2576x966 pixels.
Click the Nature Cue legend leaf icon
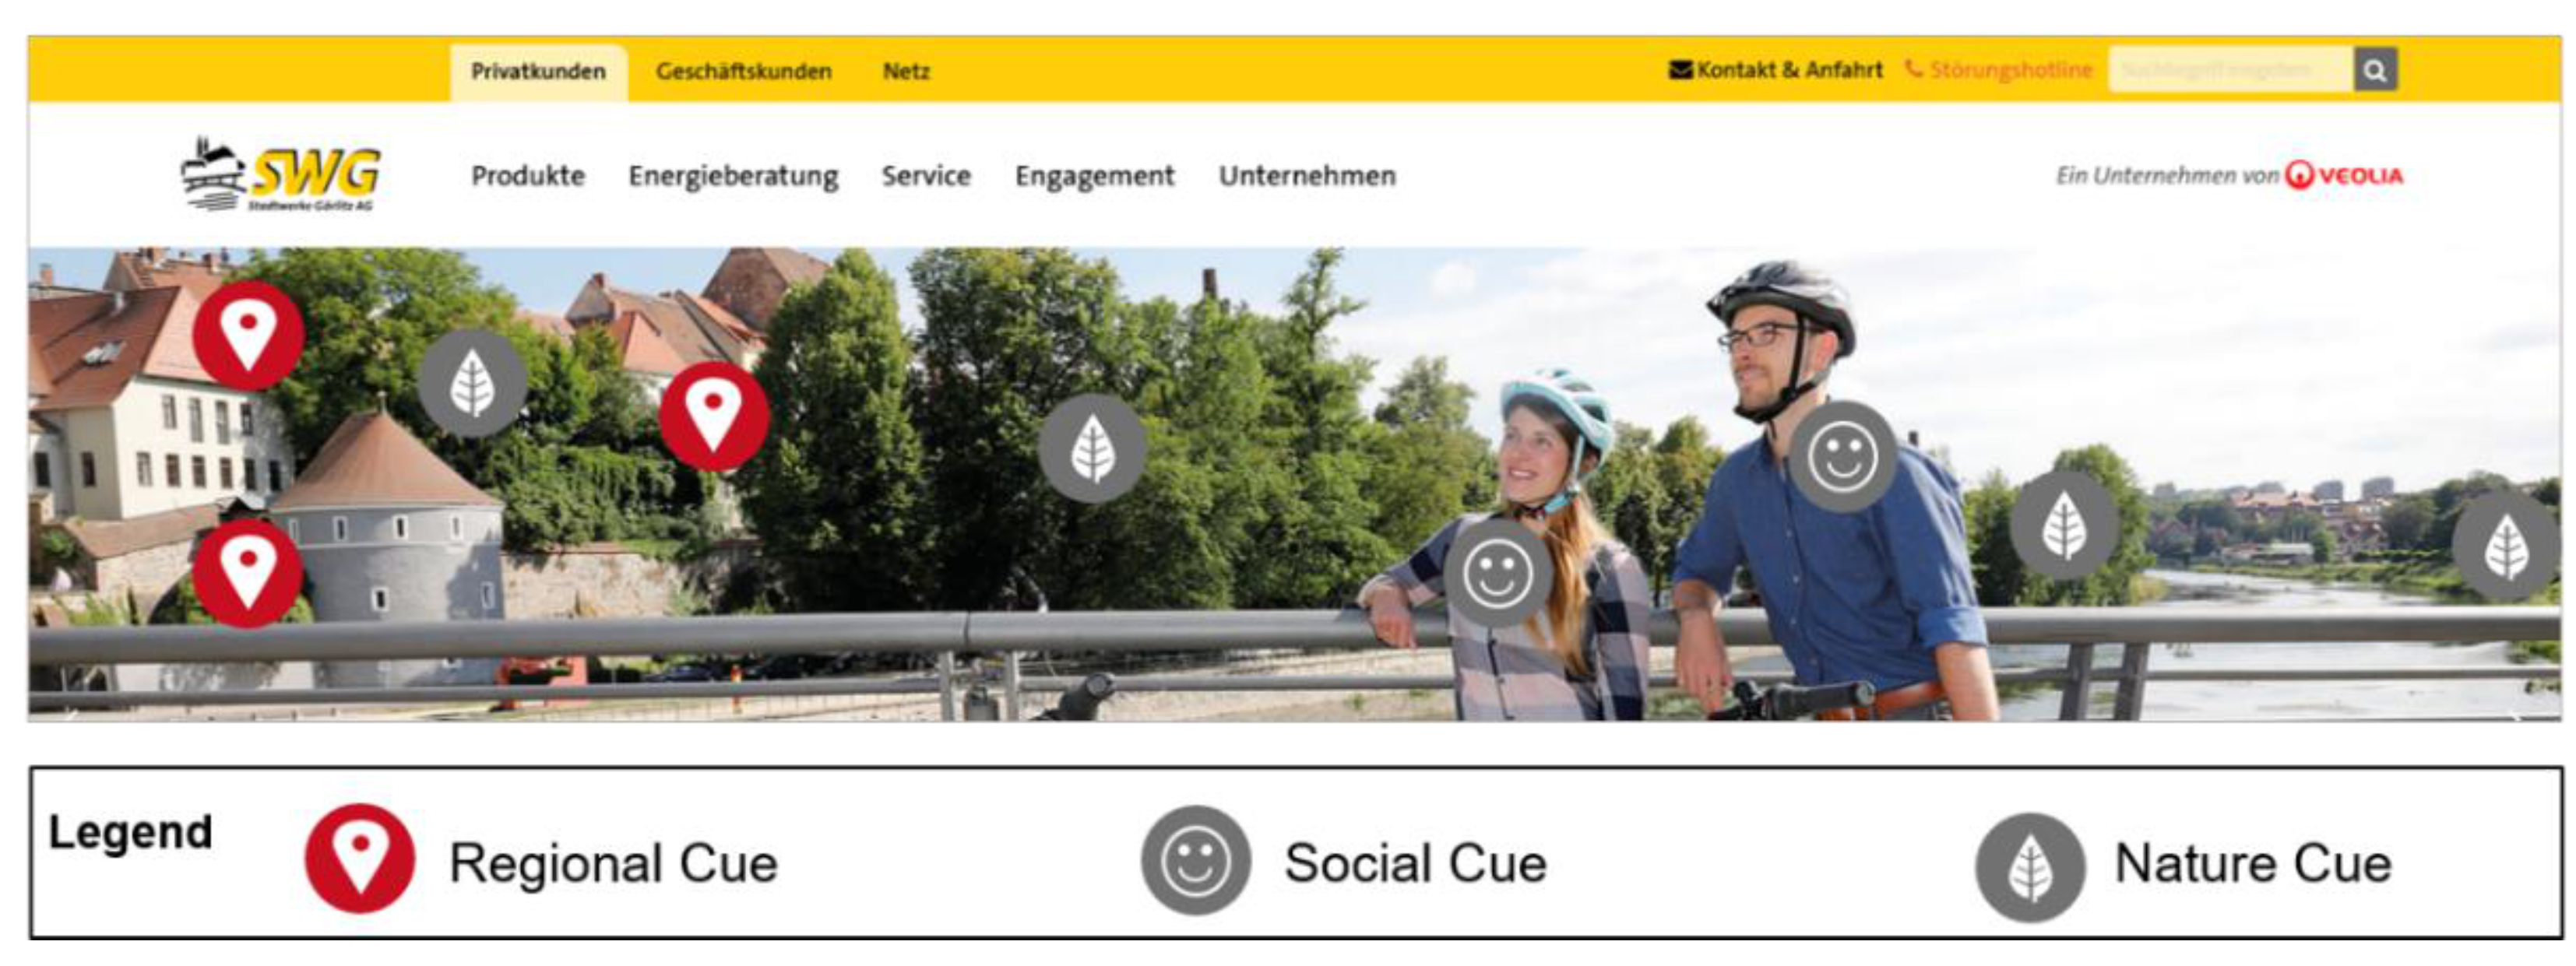point(2029,867)
